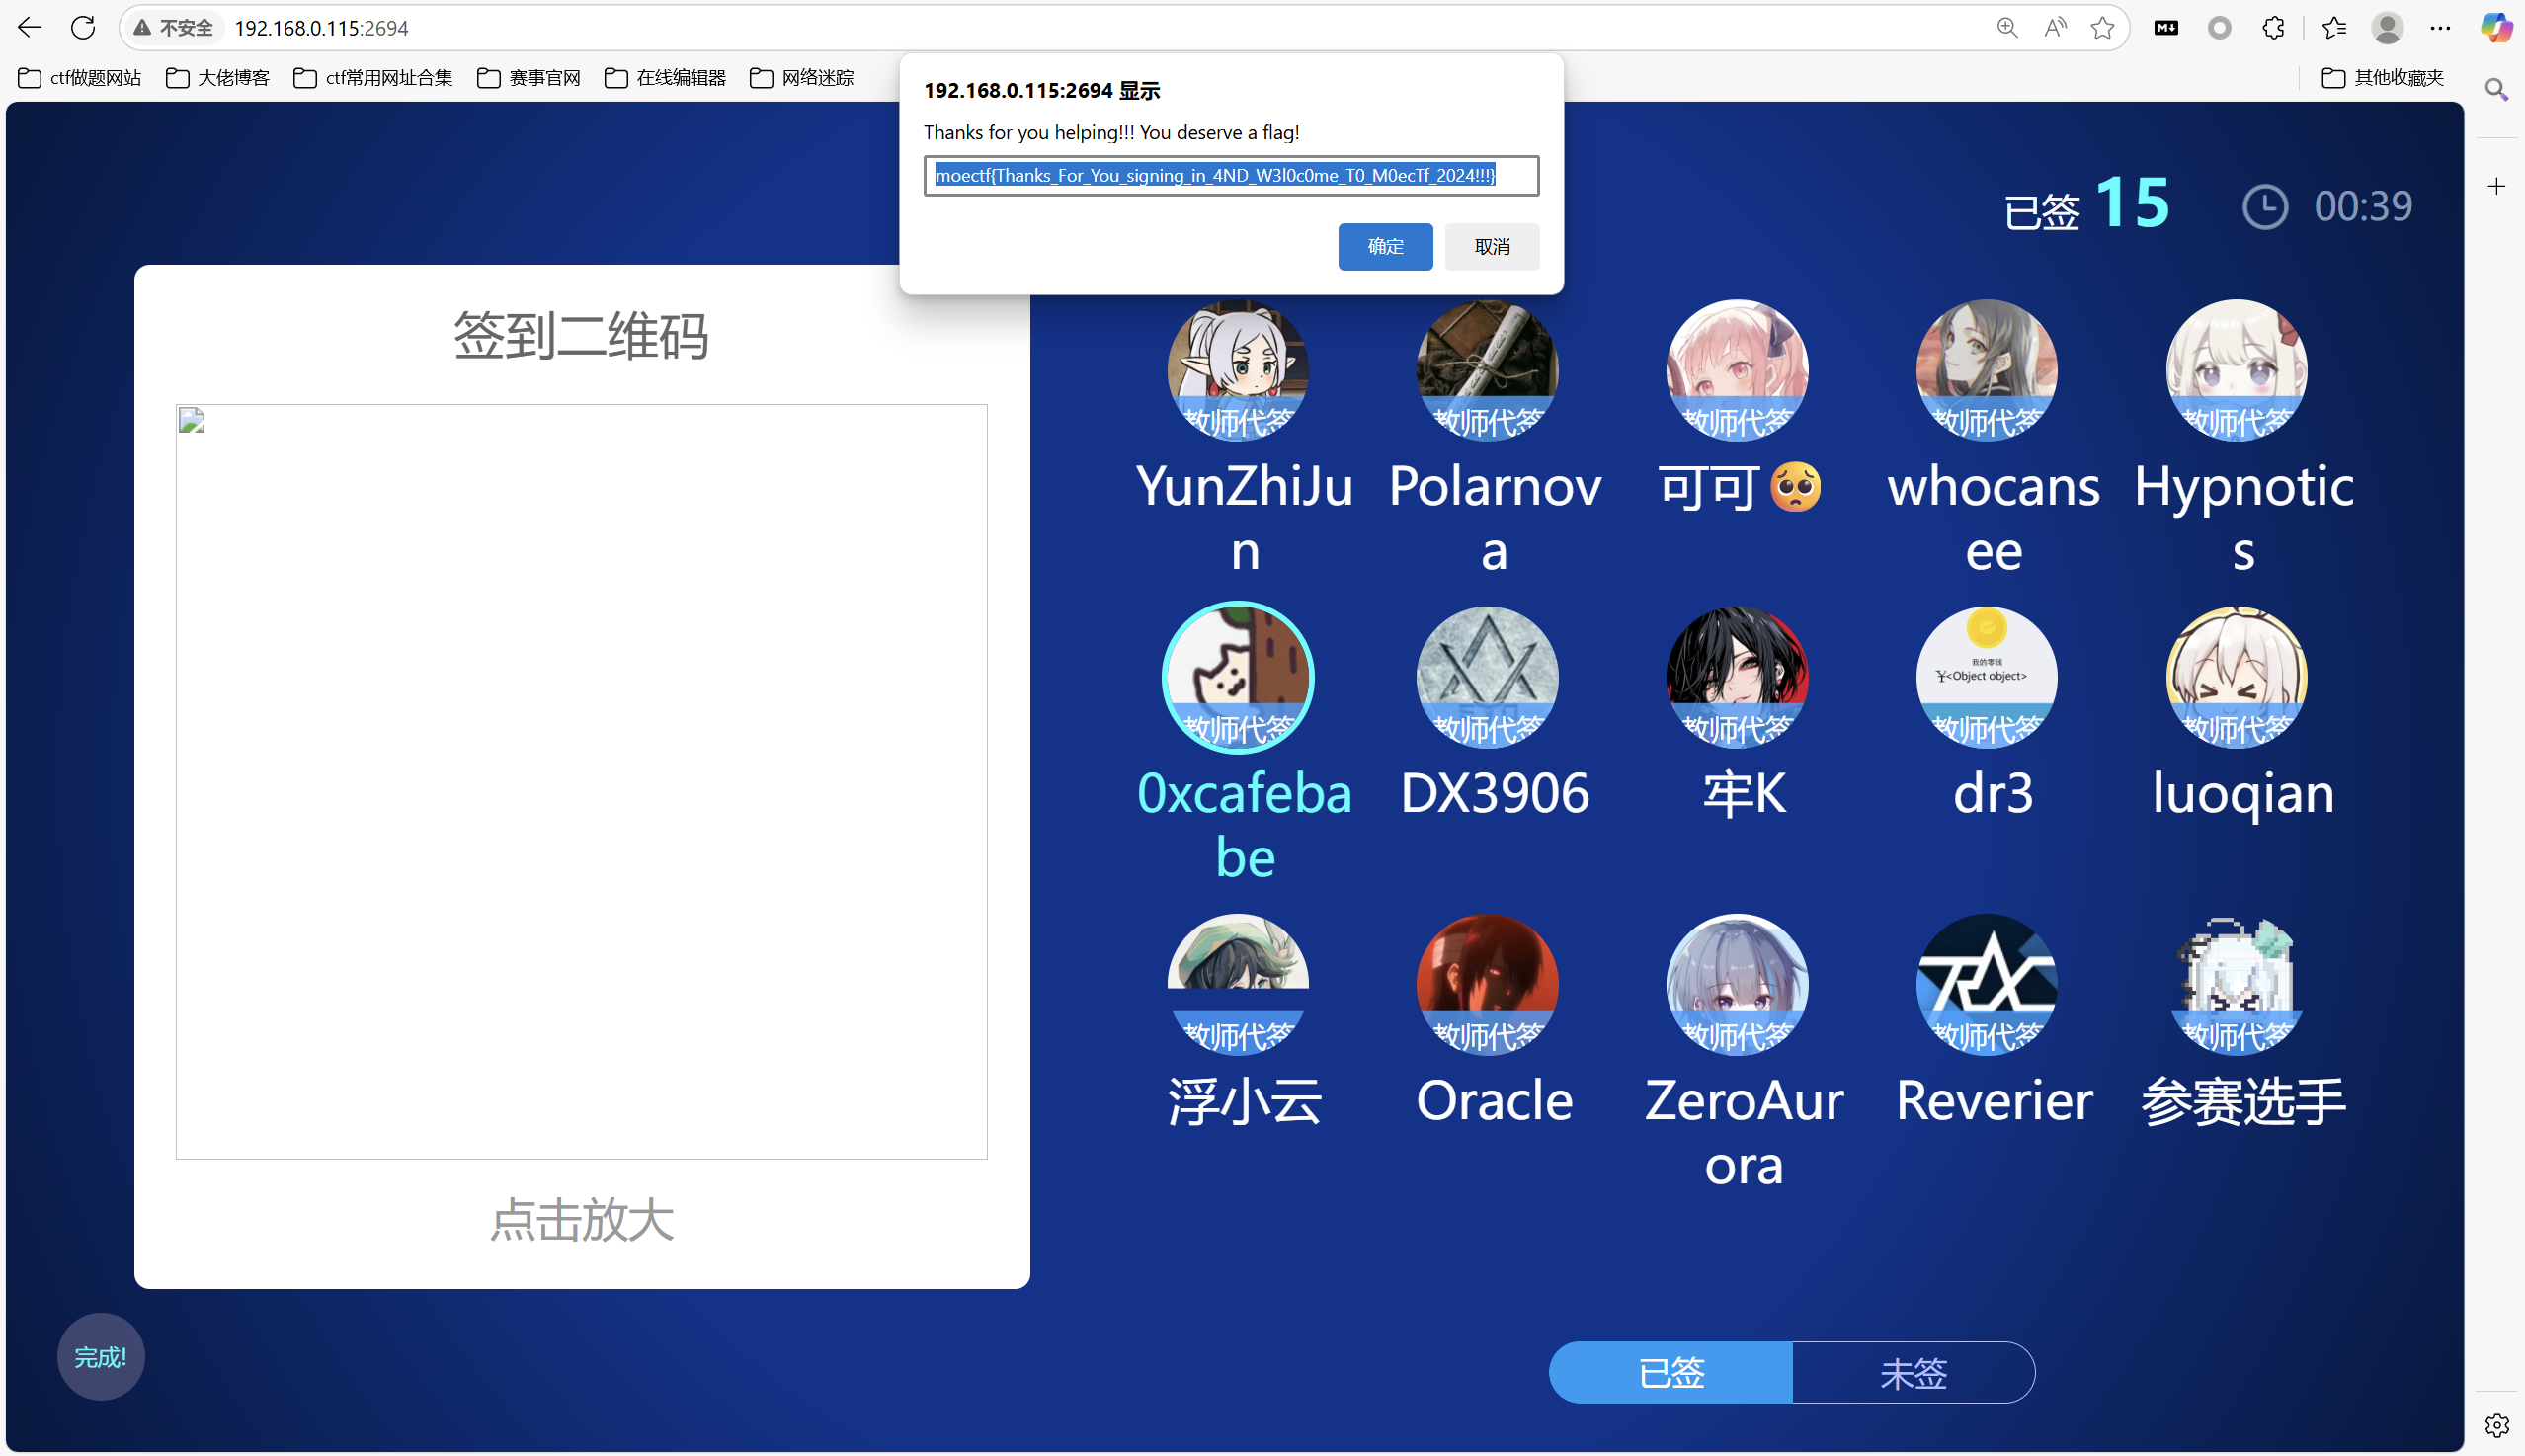Screen dimensions: 2525x1456
Task: Click the name label Oracle
Action: 1494,1101
